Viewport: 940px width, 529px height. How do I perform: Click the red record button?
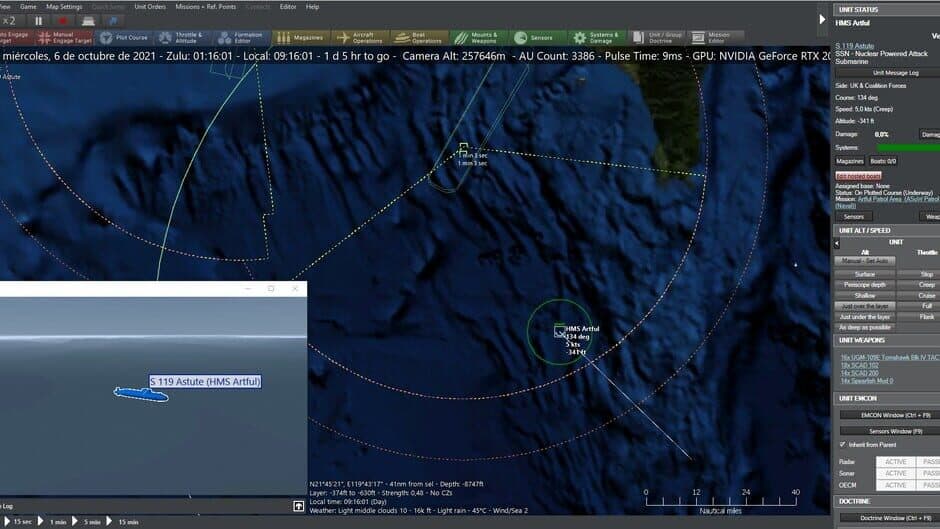point(63,21)
